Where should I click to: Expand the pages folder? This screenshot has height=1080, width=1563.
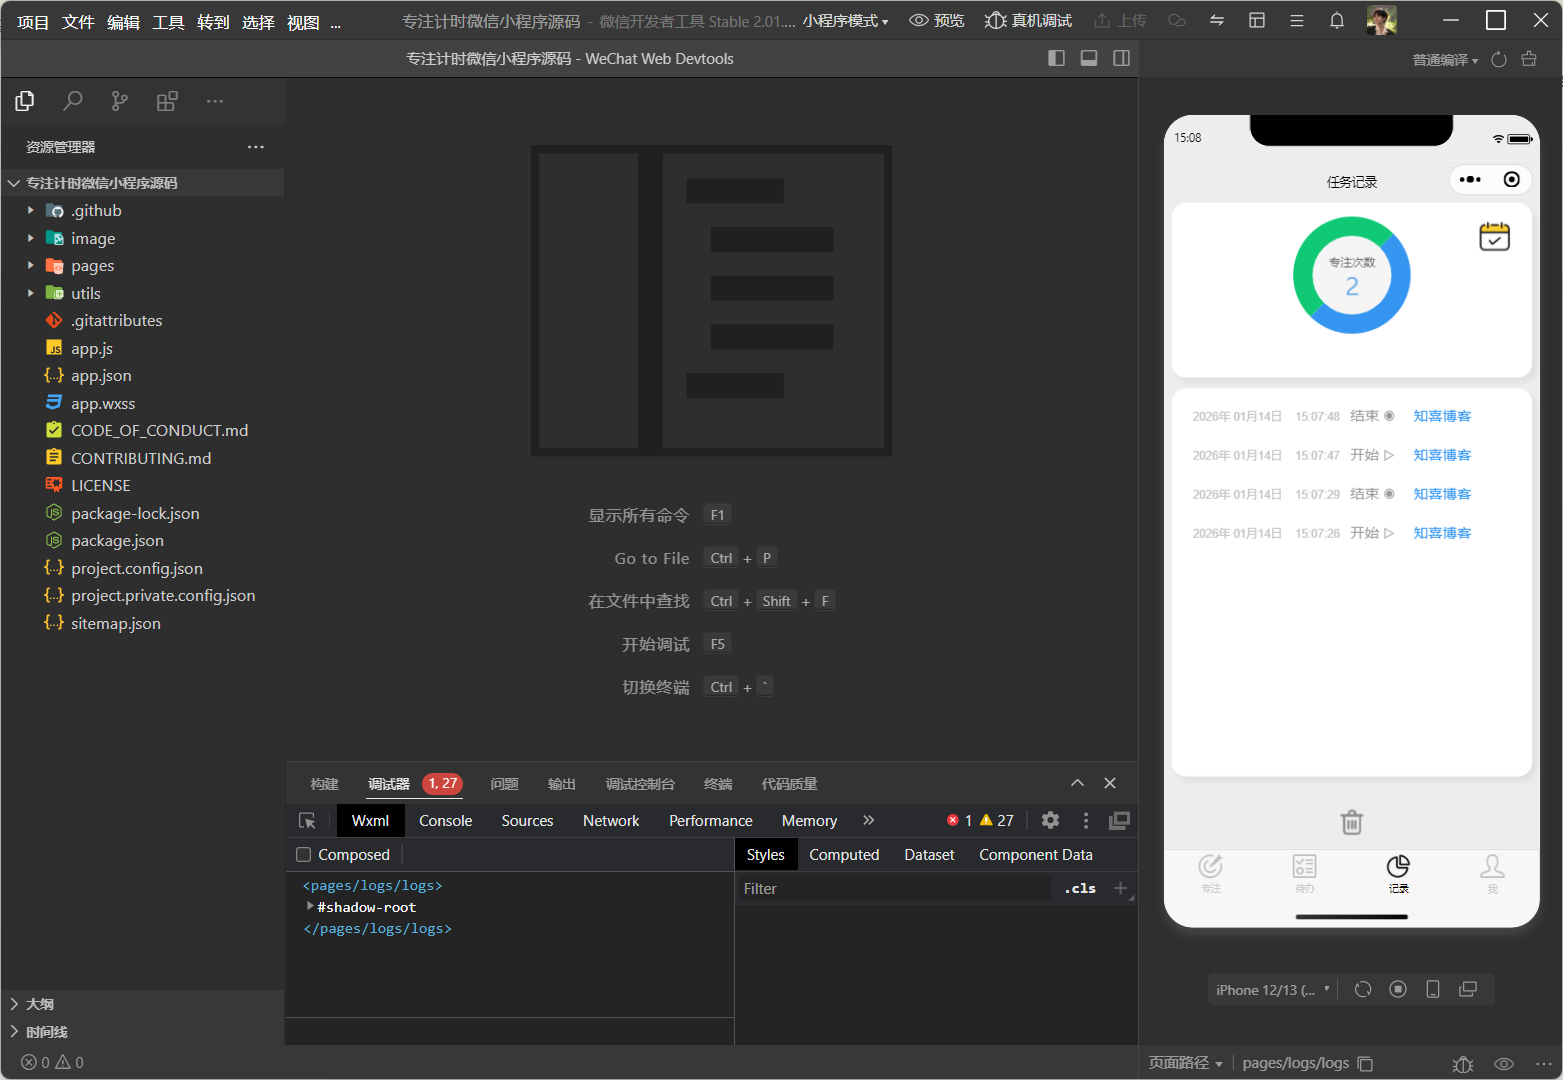92,266
